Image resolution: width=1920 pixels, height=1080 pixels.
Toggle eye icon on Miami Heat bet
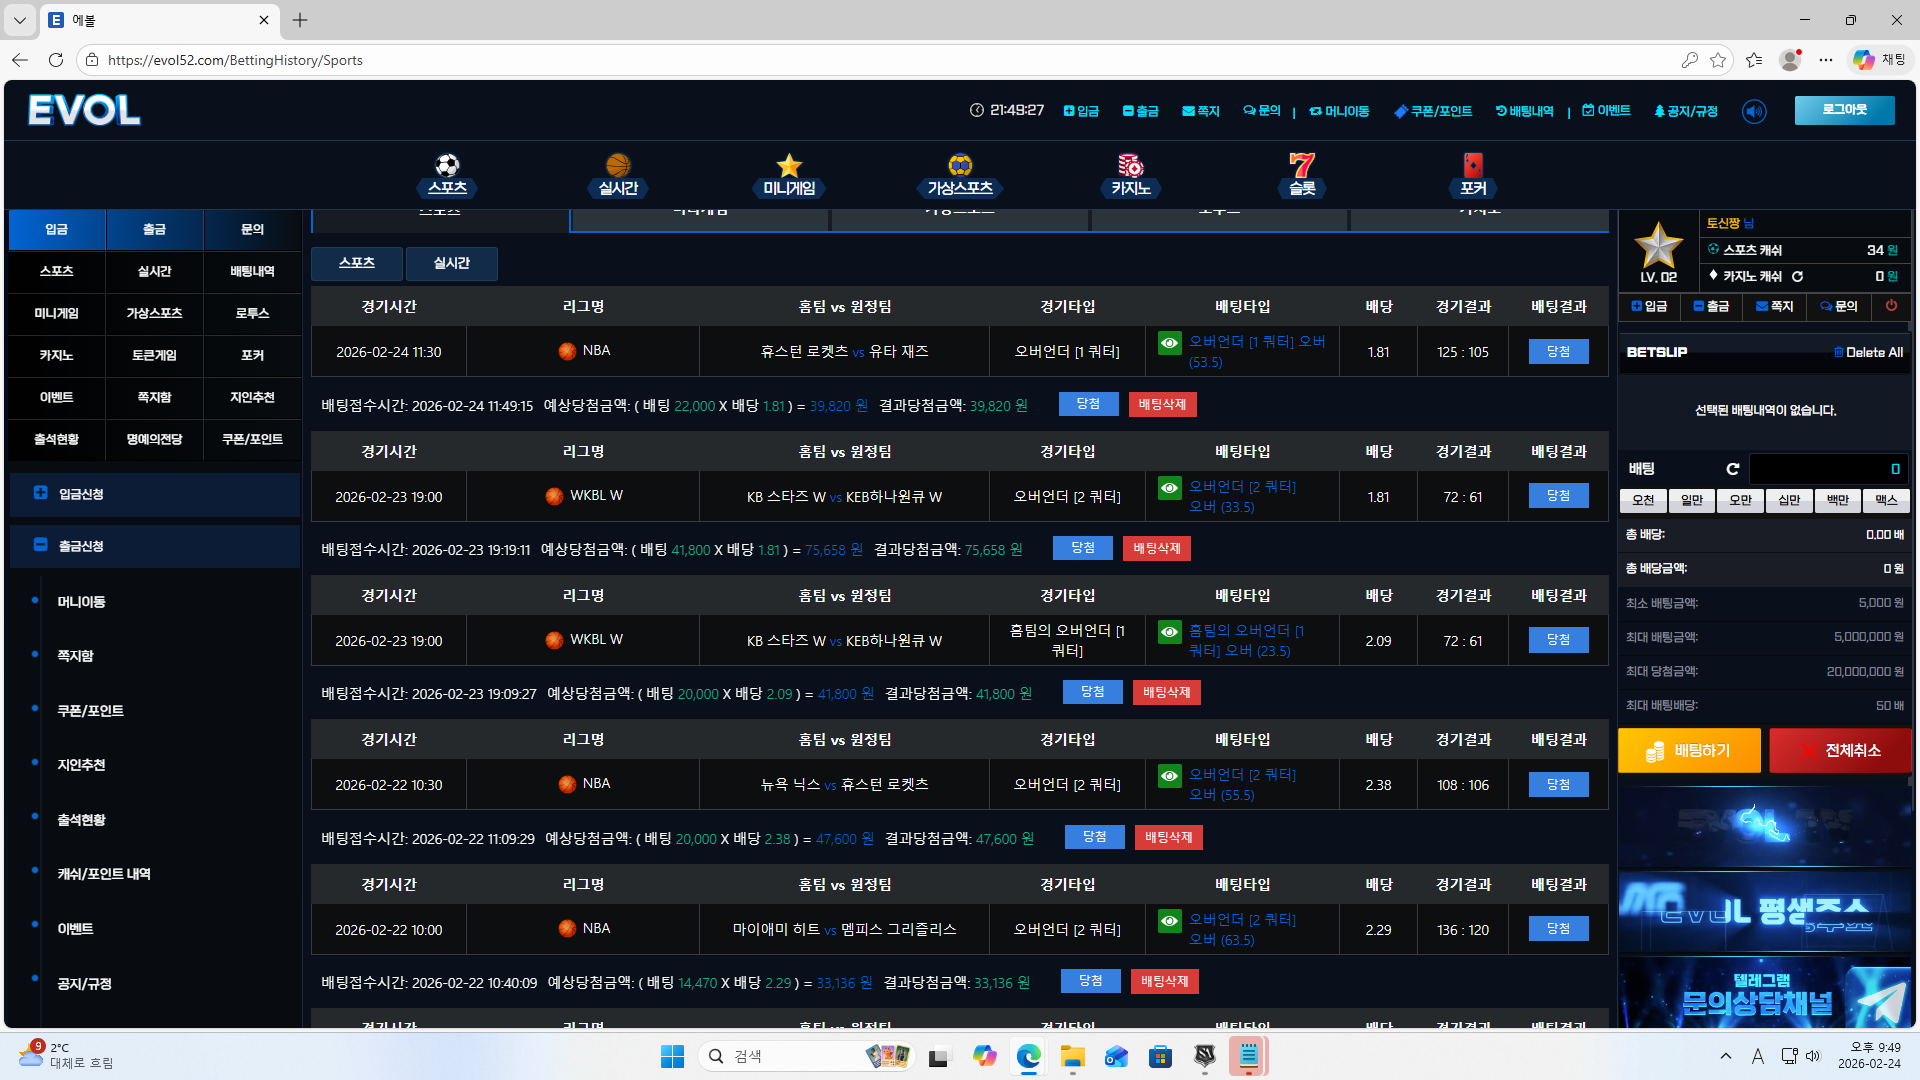point(1169,920)
